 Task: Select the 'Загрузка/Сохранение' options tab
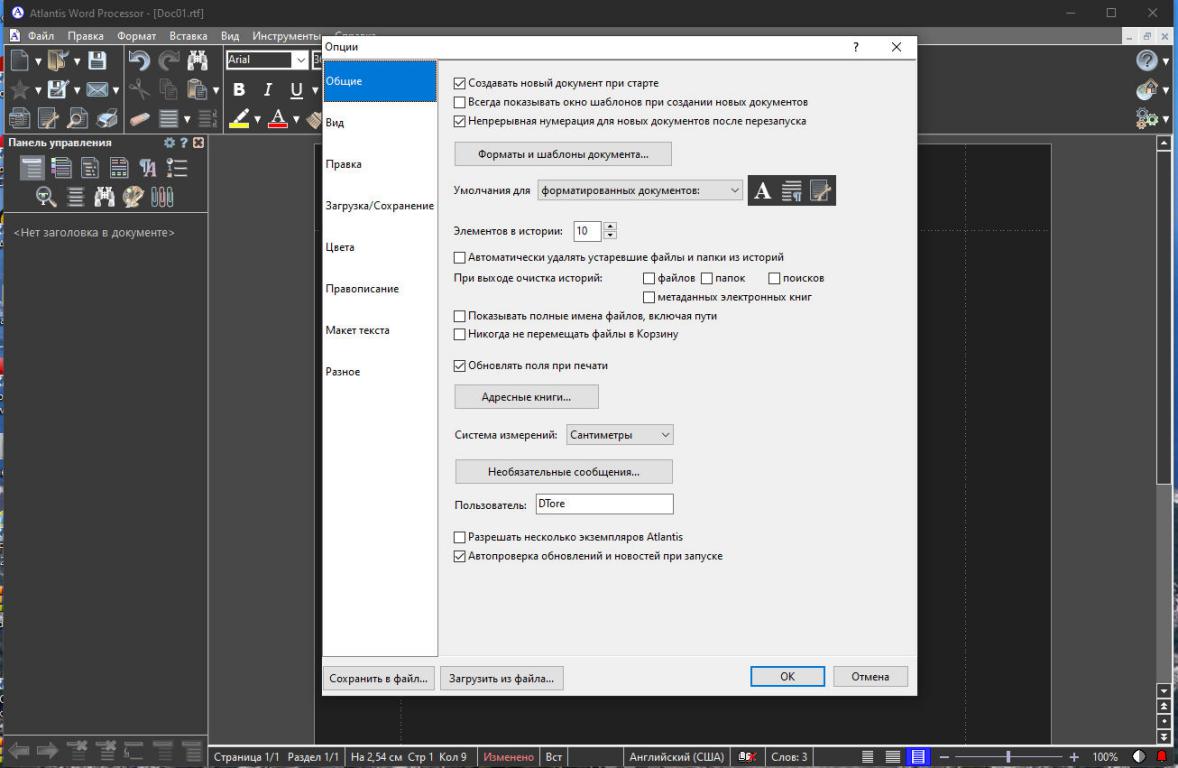click(379, 206)
